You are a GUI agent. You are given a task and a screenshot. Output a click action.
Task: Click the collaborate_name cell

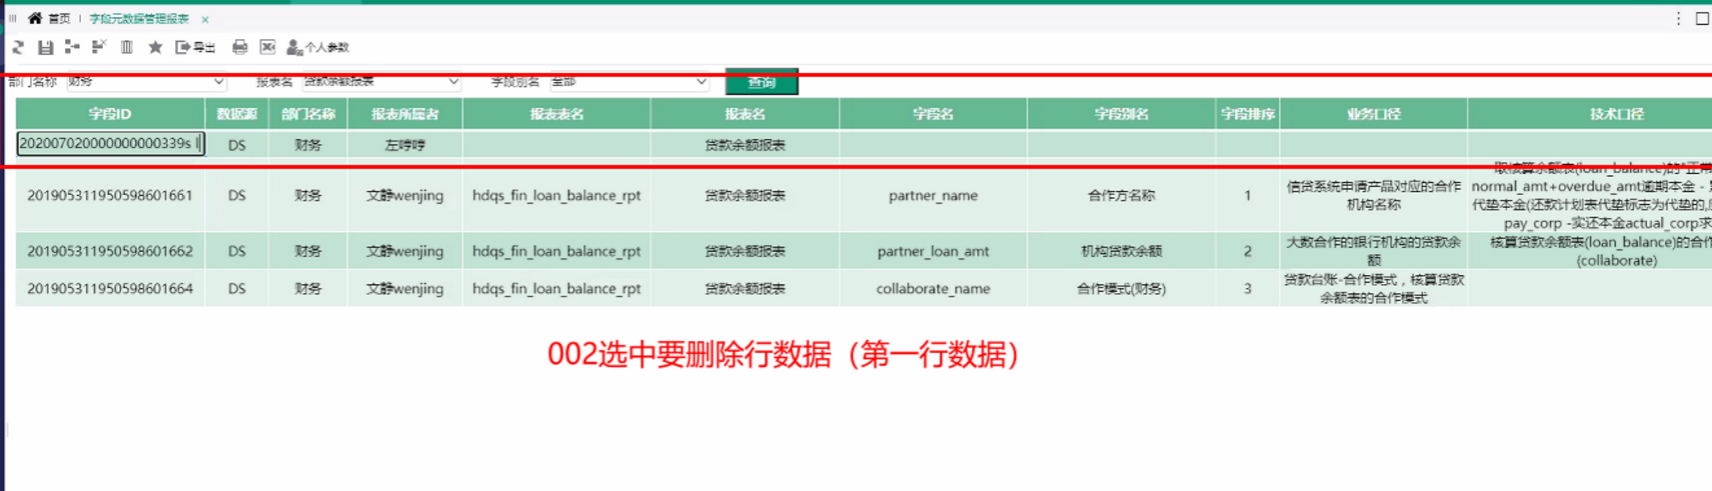933,289
